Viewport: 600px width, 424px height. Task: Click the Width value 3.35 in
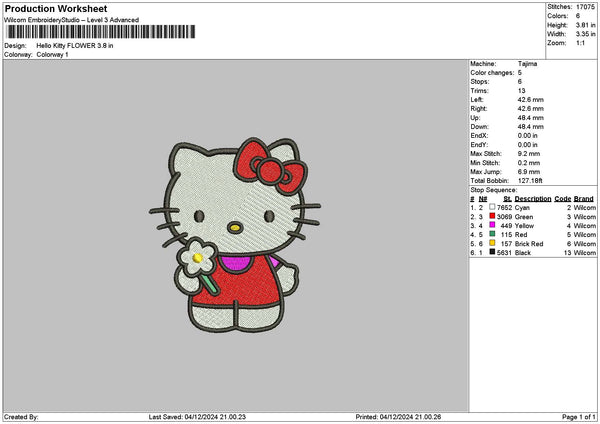click(x=585, y=34)
